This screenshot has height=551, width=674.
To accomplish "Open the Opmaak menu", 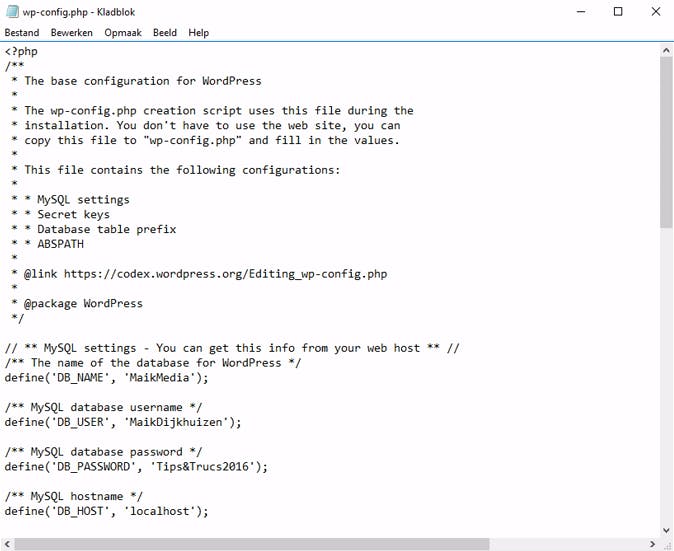I will pos(123,32).
